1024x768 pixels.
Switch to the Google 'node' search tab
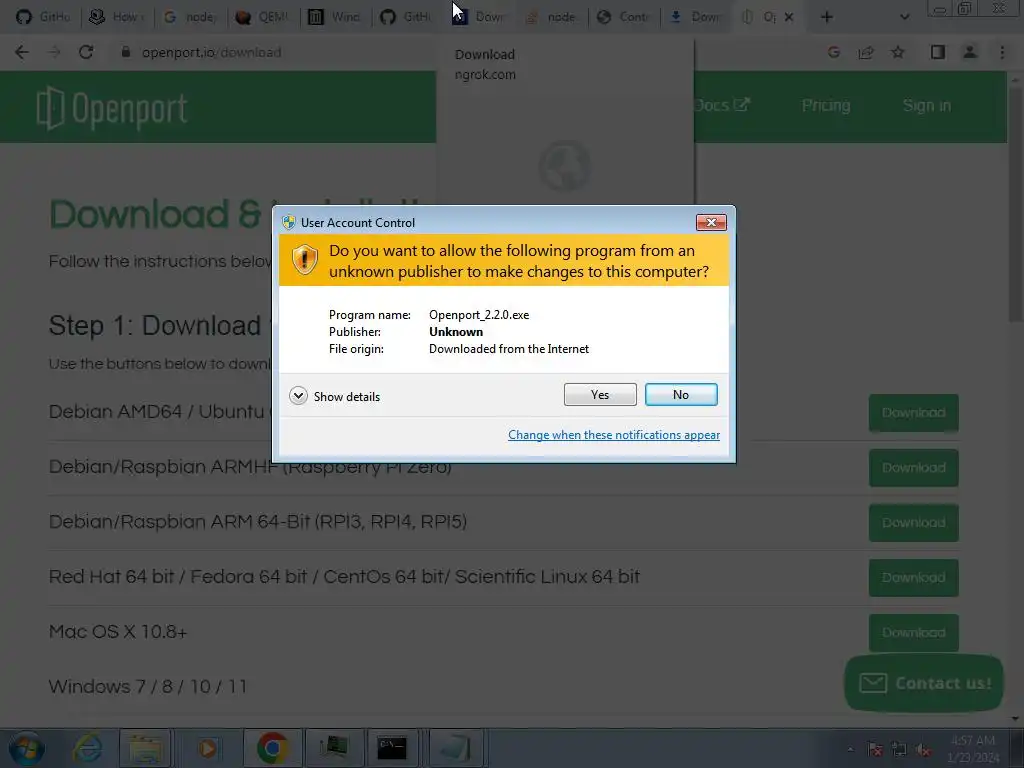click(x=190, y=17)
